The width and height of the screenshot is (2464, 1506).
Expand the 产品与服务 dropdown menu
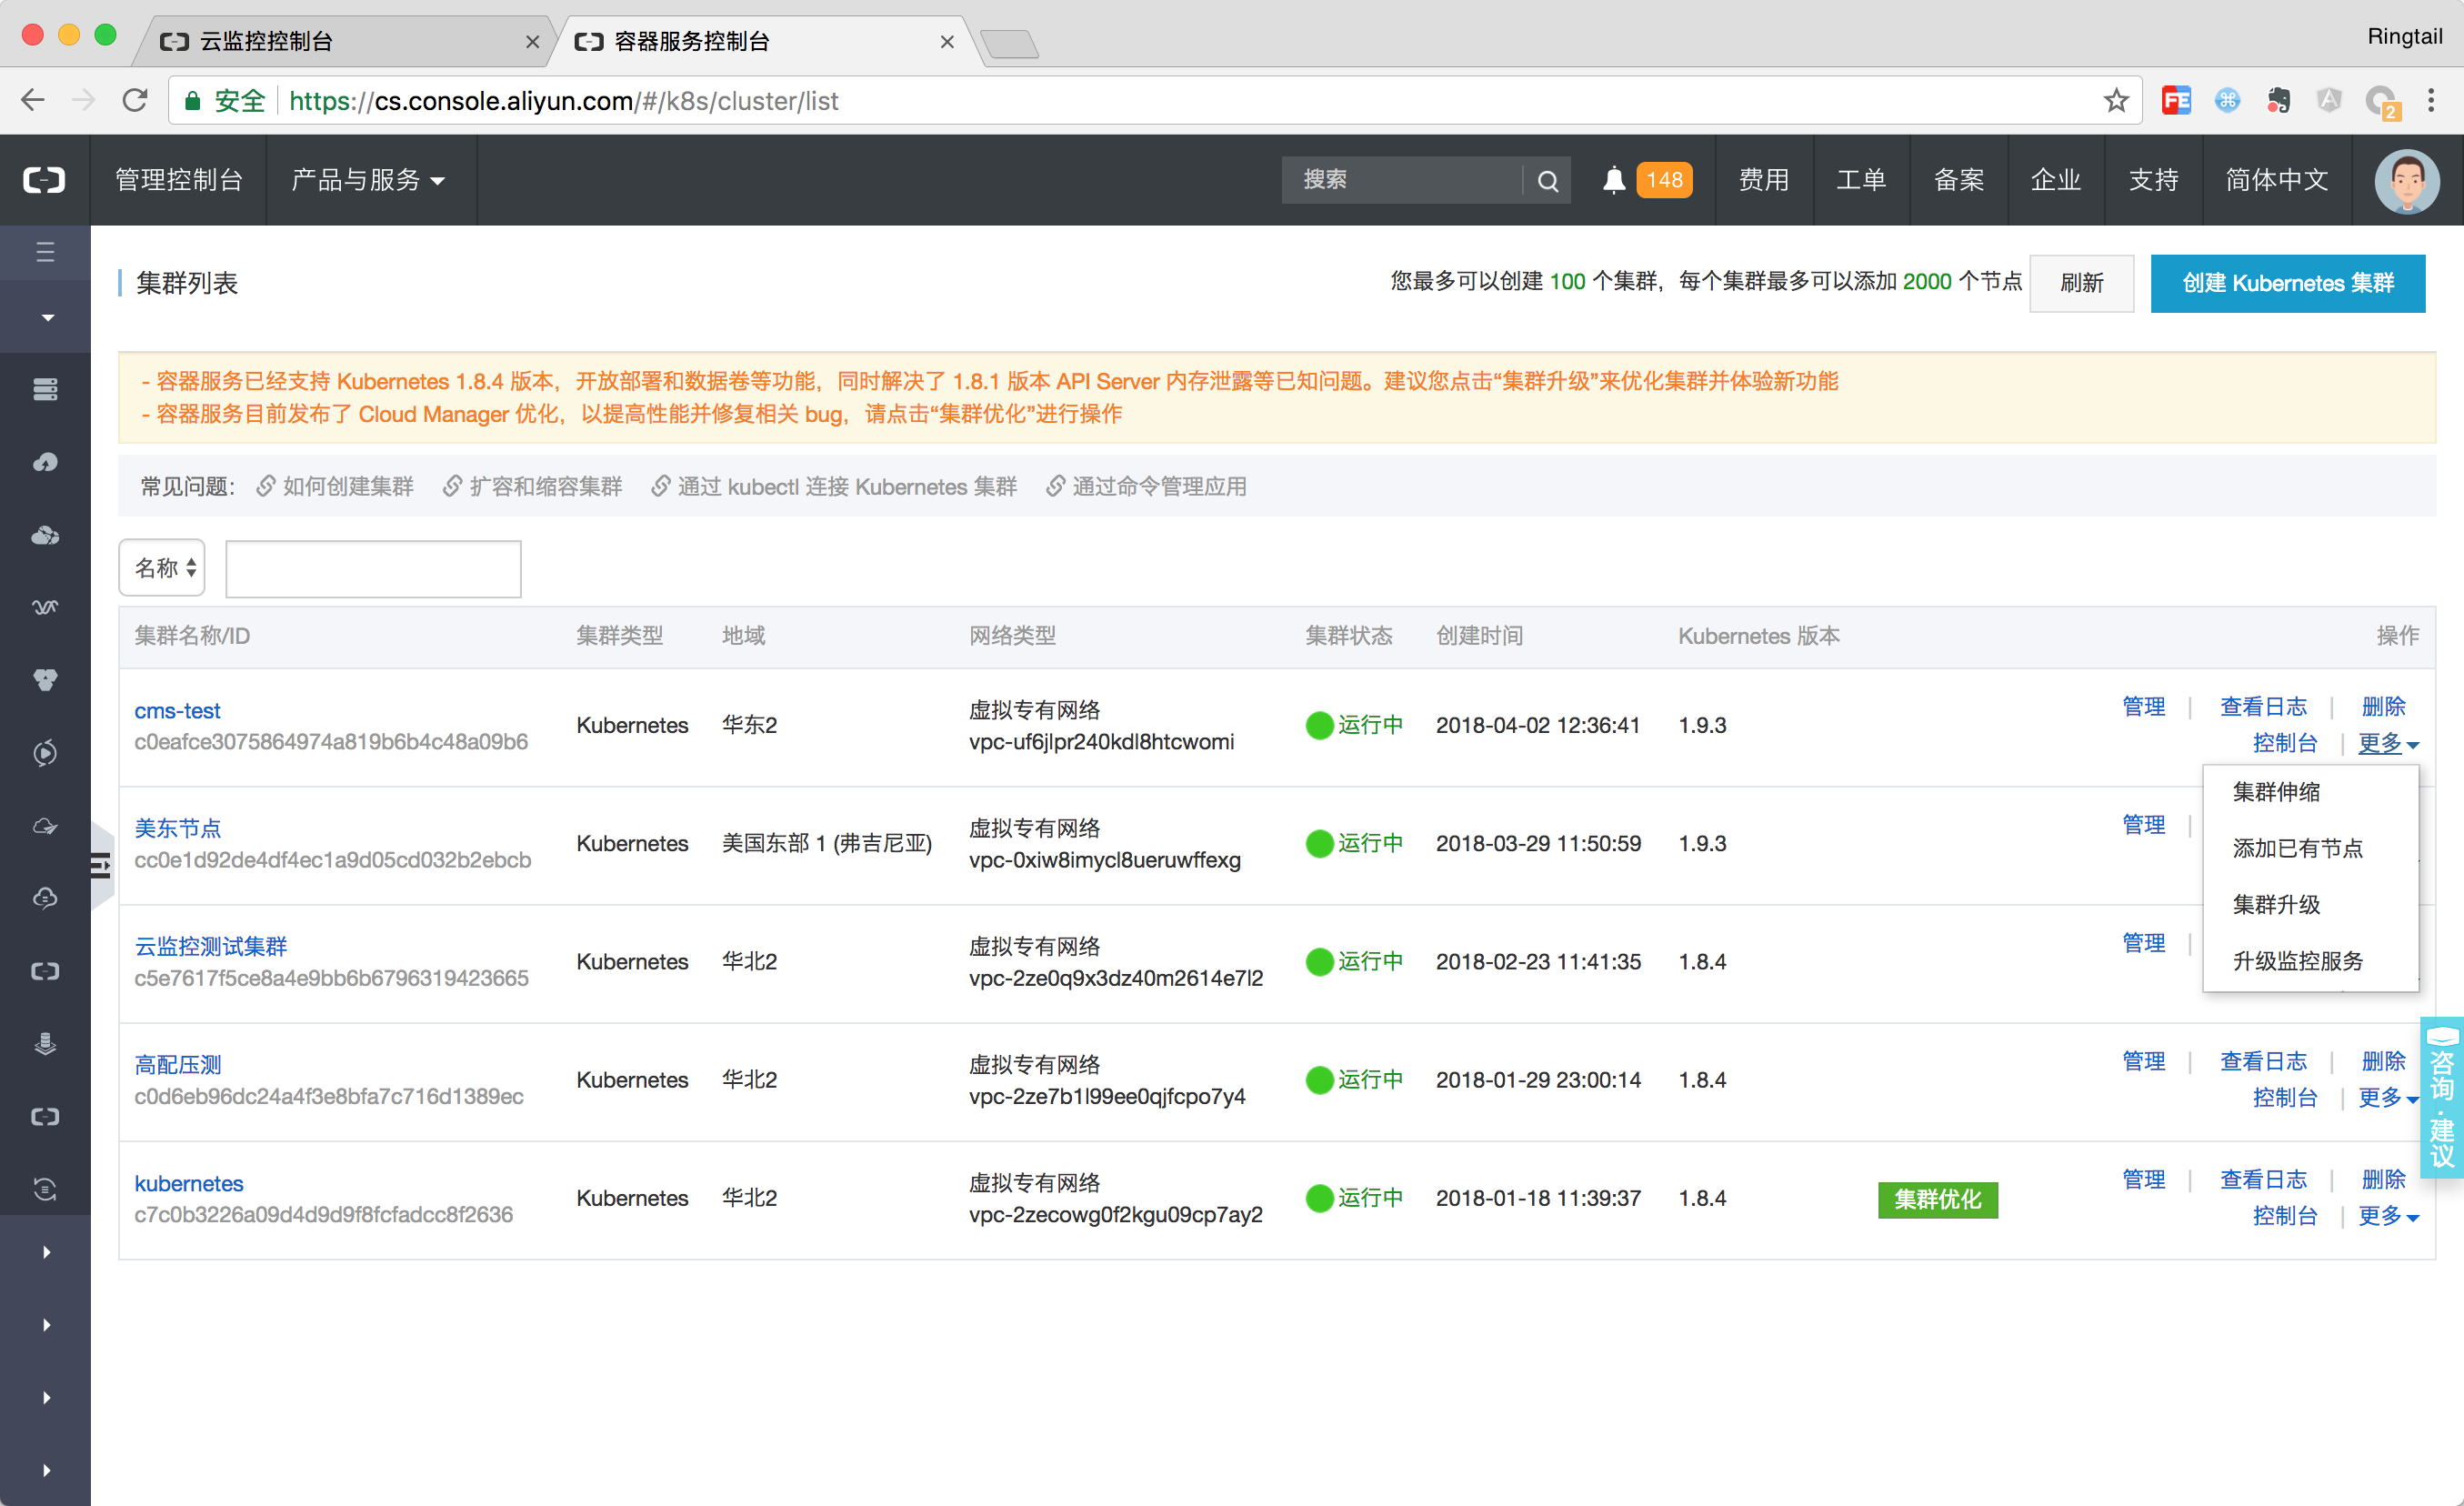367,180
